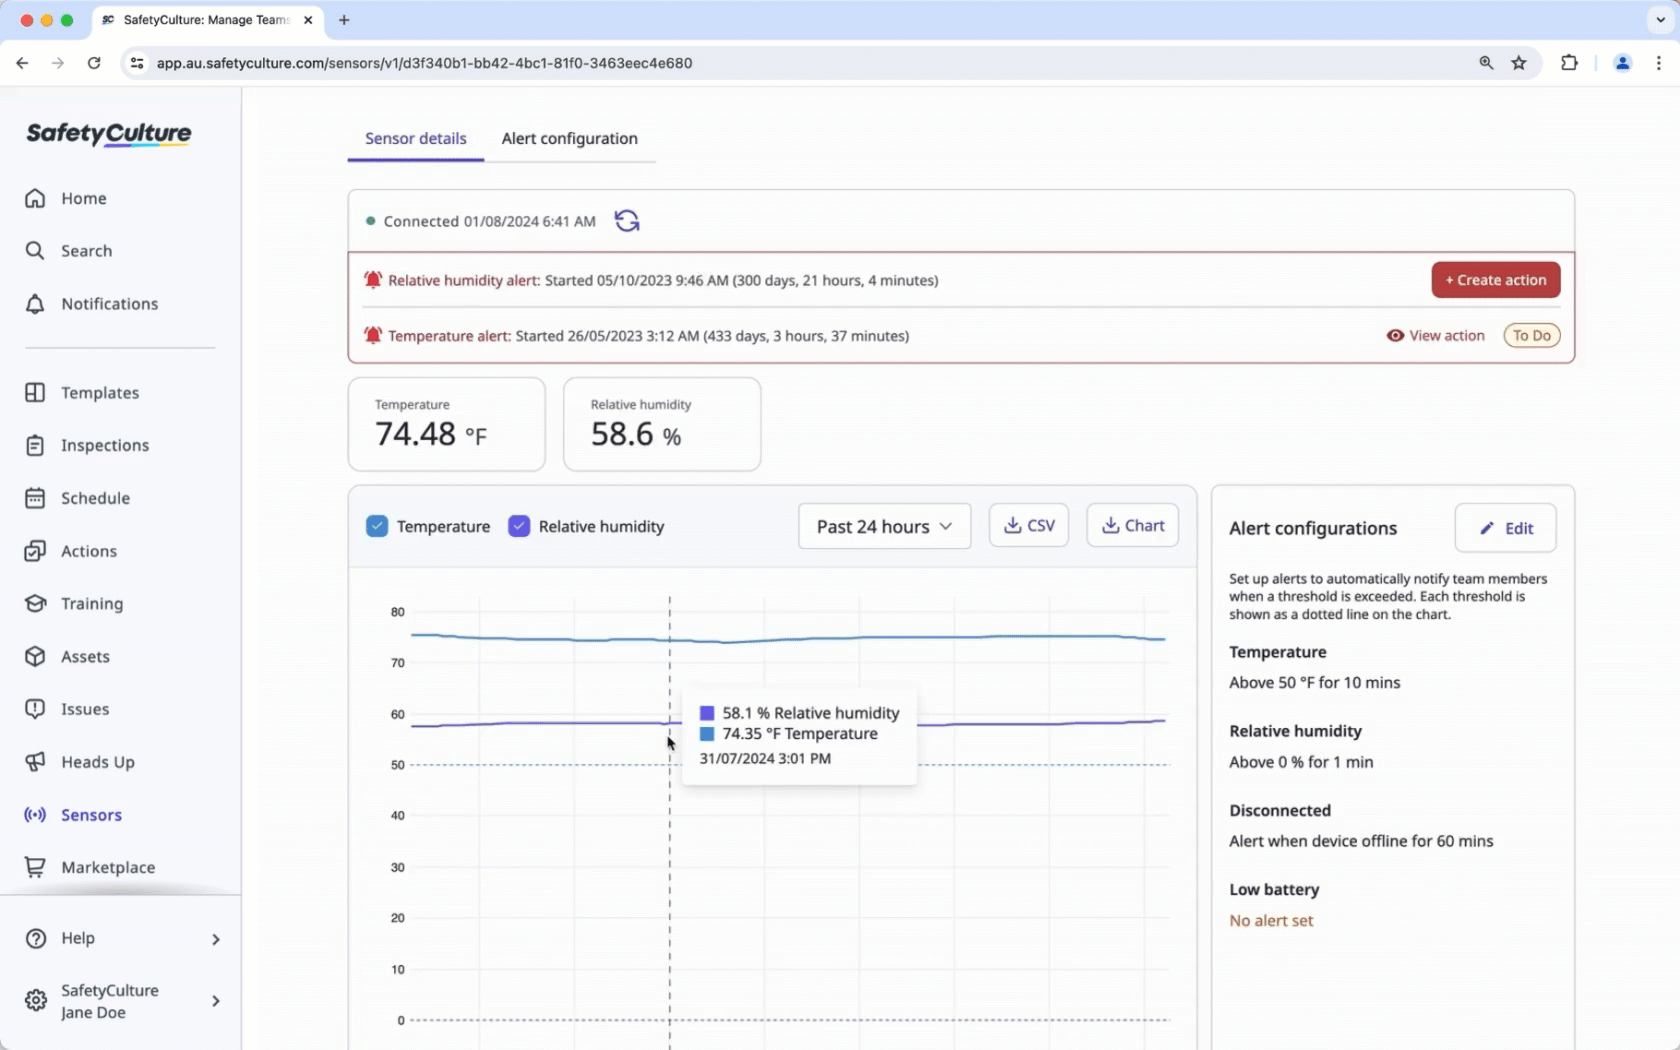Click the 'No alert set' text

click(1271, 921)
